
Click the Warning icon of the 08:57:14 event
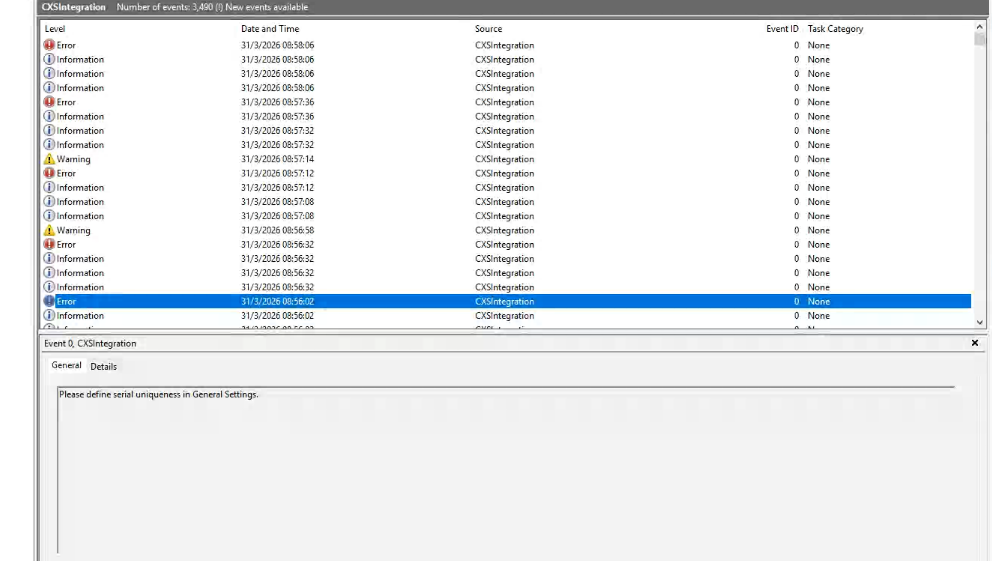tap(49, 159)
